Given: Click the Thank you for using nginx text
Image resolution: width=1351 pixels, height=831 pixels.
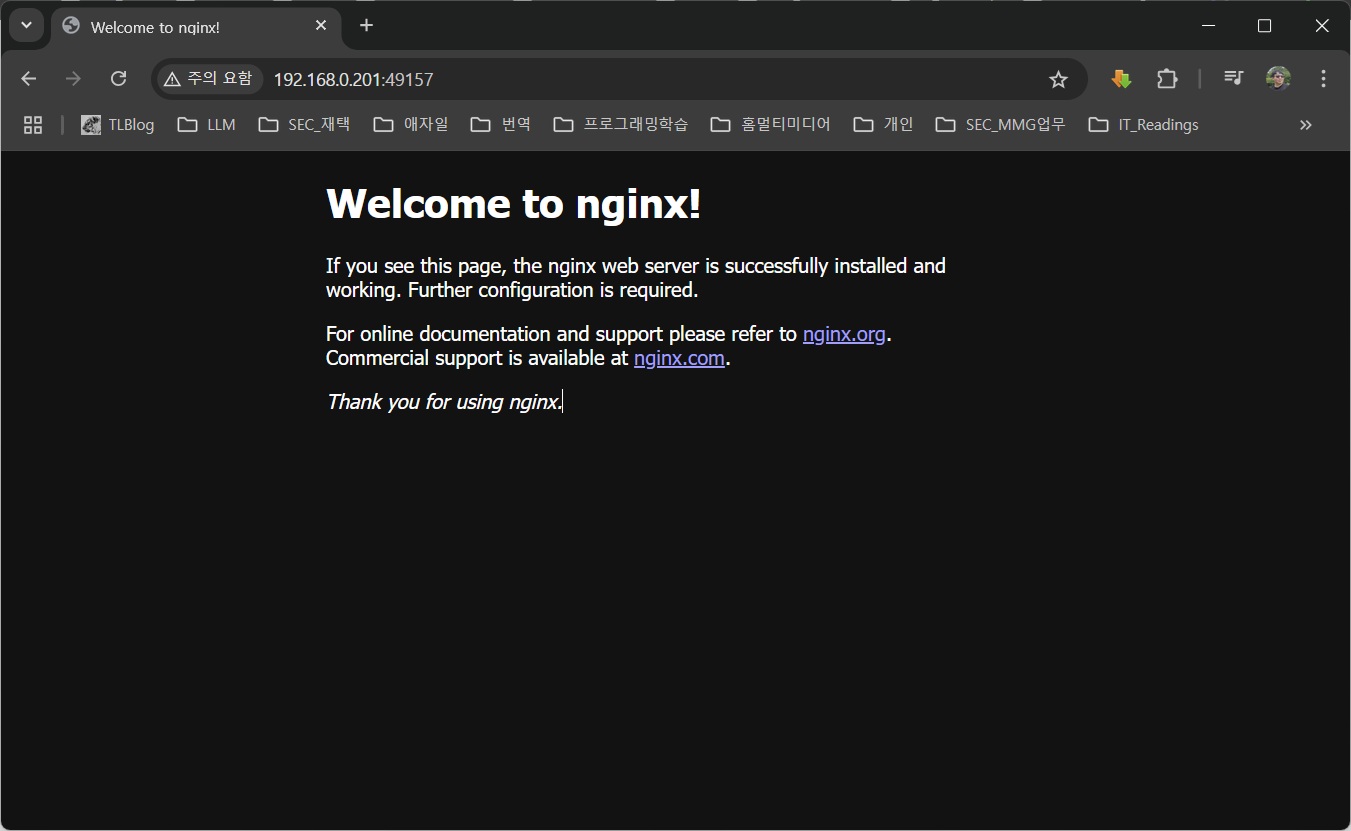Looking at the screenshot, I should pos(444,402).
